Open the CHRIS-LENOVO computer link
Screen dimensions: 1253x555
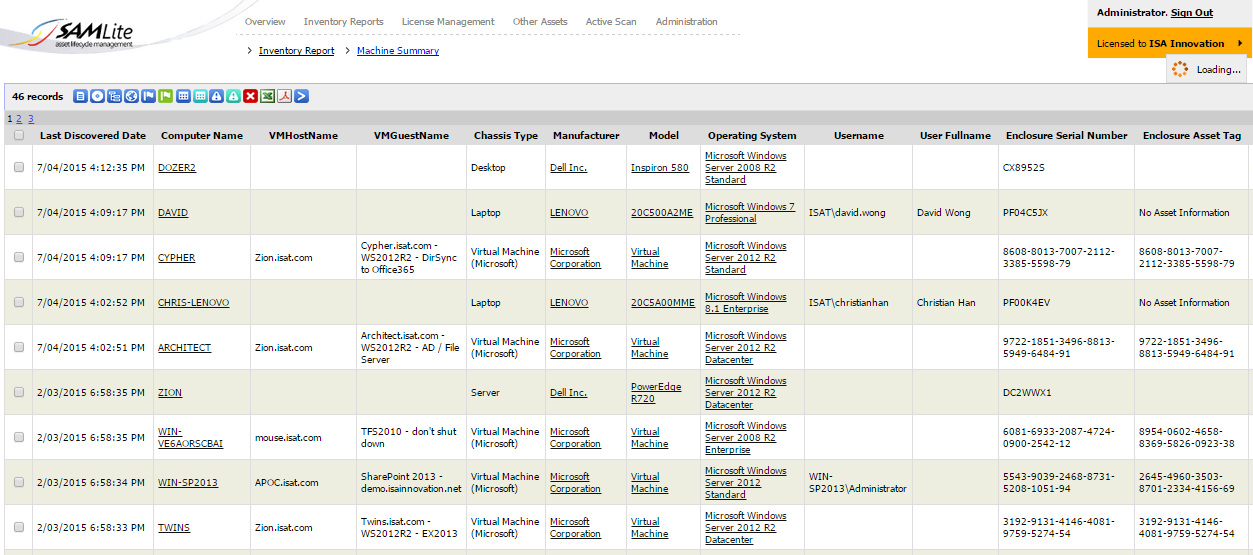[193, 303]
